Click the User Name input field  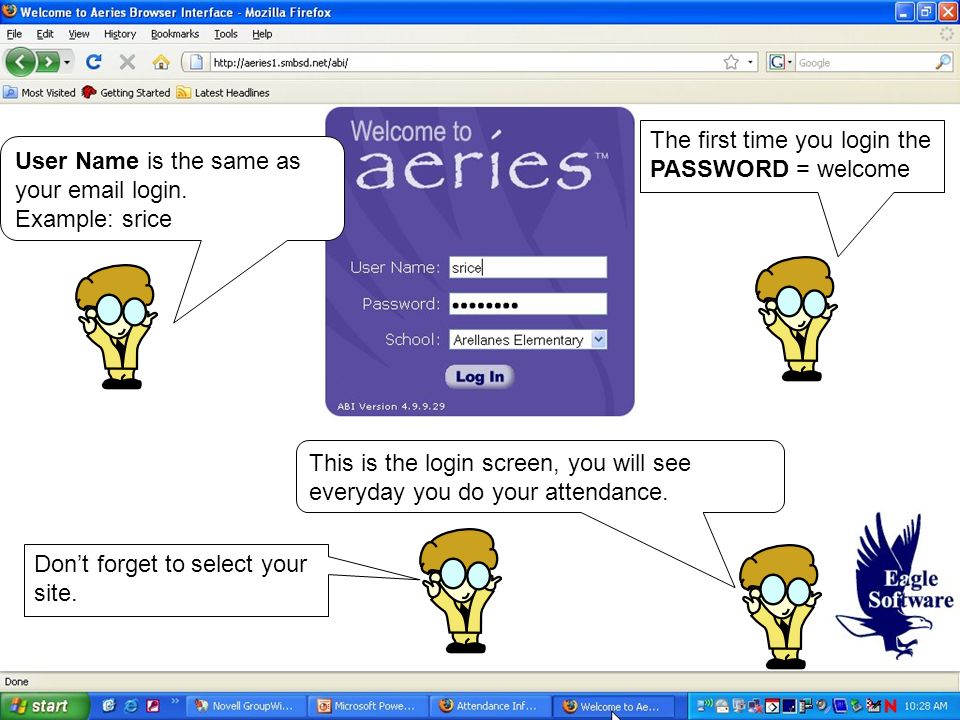point(528,268)
